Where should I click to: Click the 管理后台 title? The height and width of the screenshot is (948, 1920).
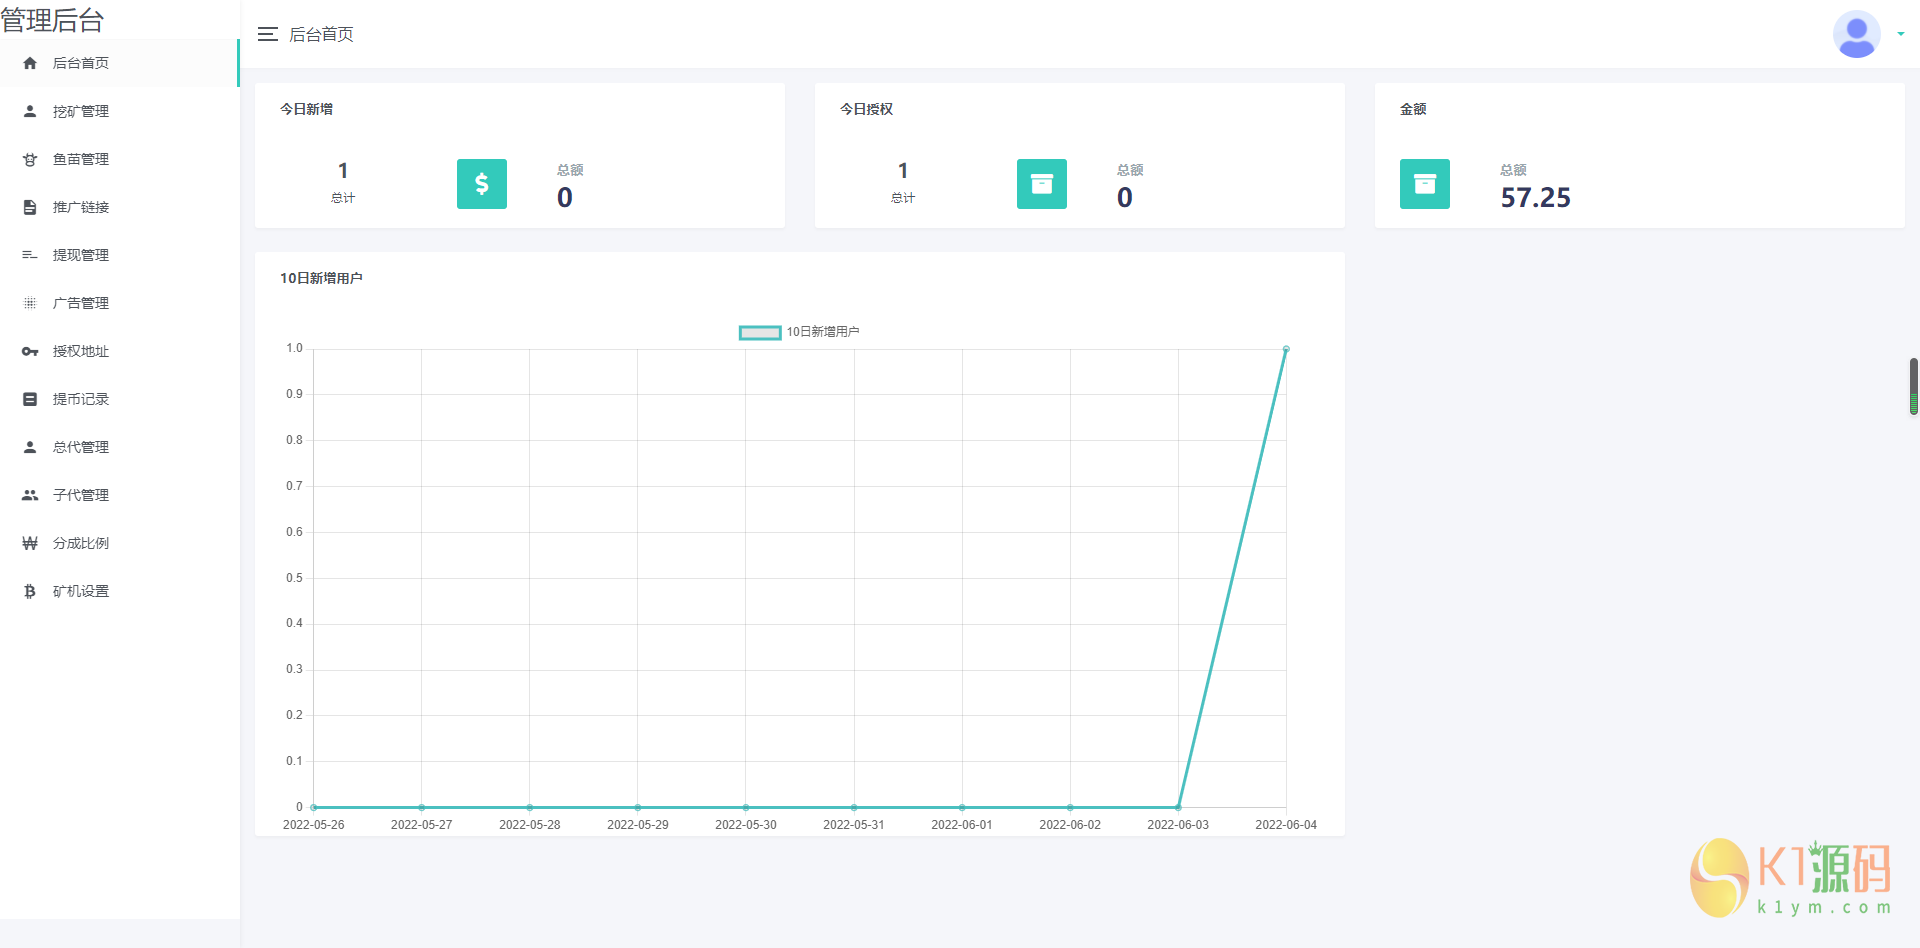coord(52,20)
